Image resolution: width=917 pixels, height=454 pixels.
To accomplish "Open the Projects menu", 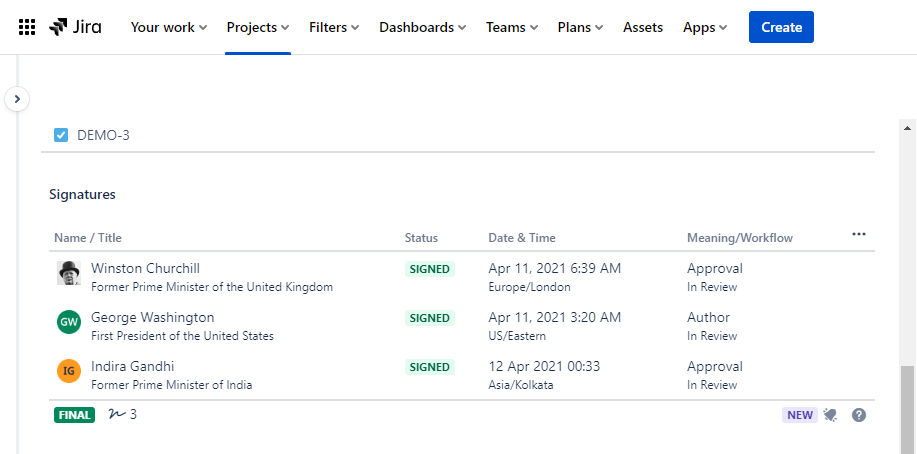I will click(x=257, y=27).
